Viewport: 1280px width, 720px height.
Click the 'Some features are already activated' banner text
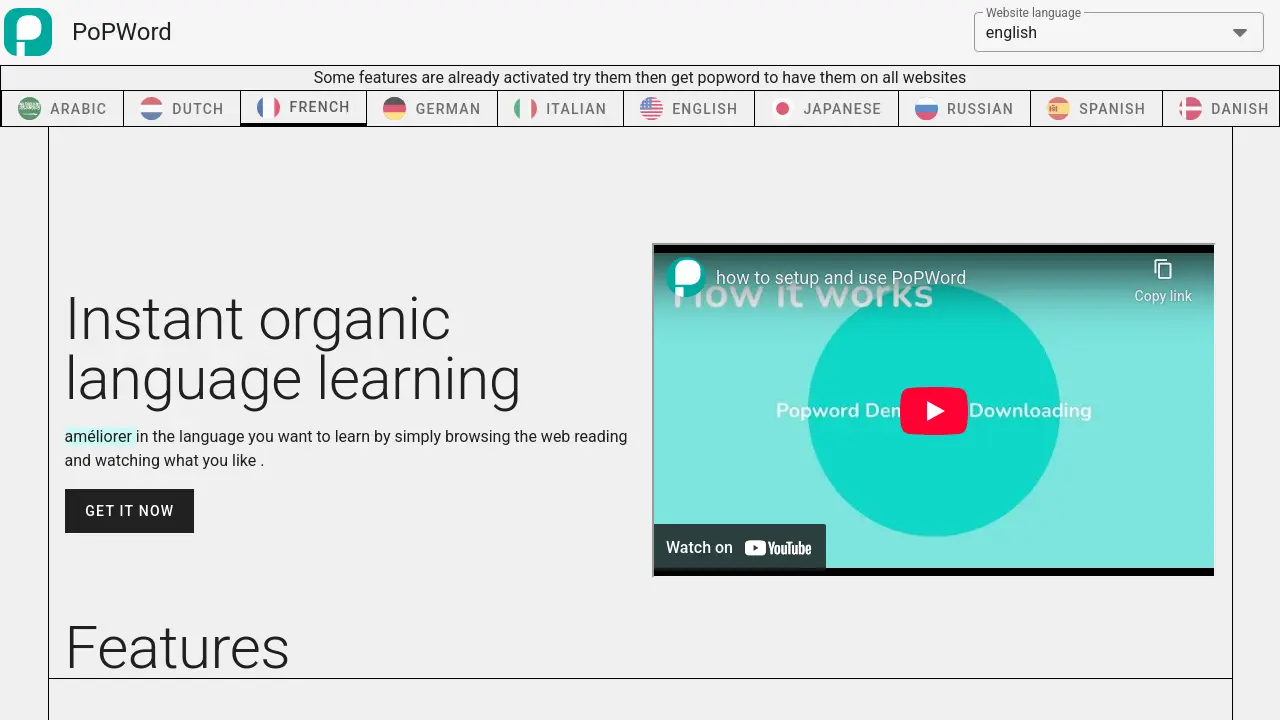coord(640,77)
